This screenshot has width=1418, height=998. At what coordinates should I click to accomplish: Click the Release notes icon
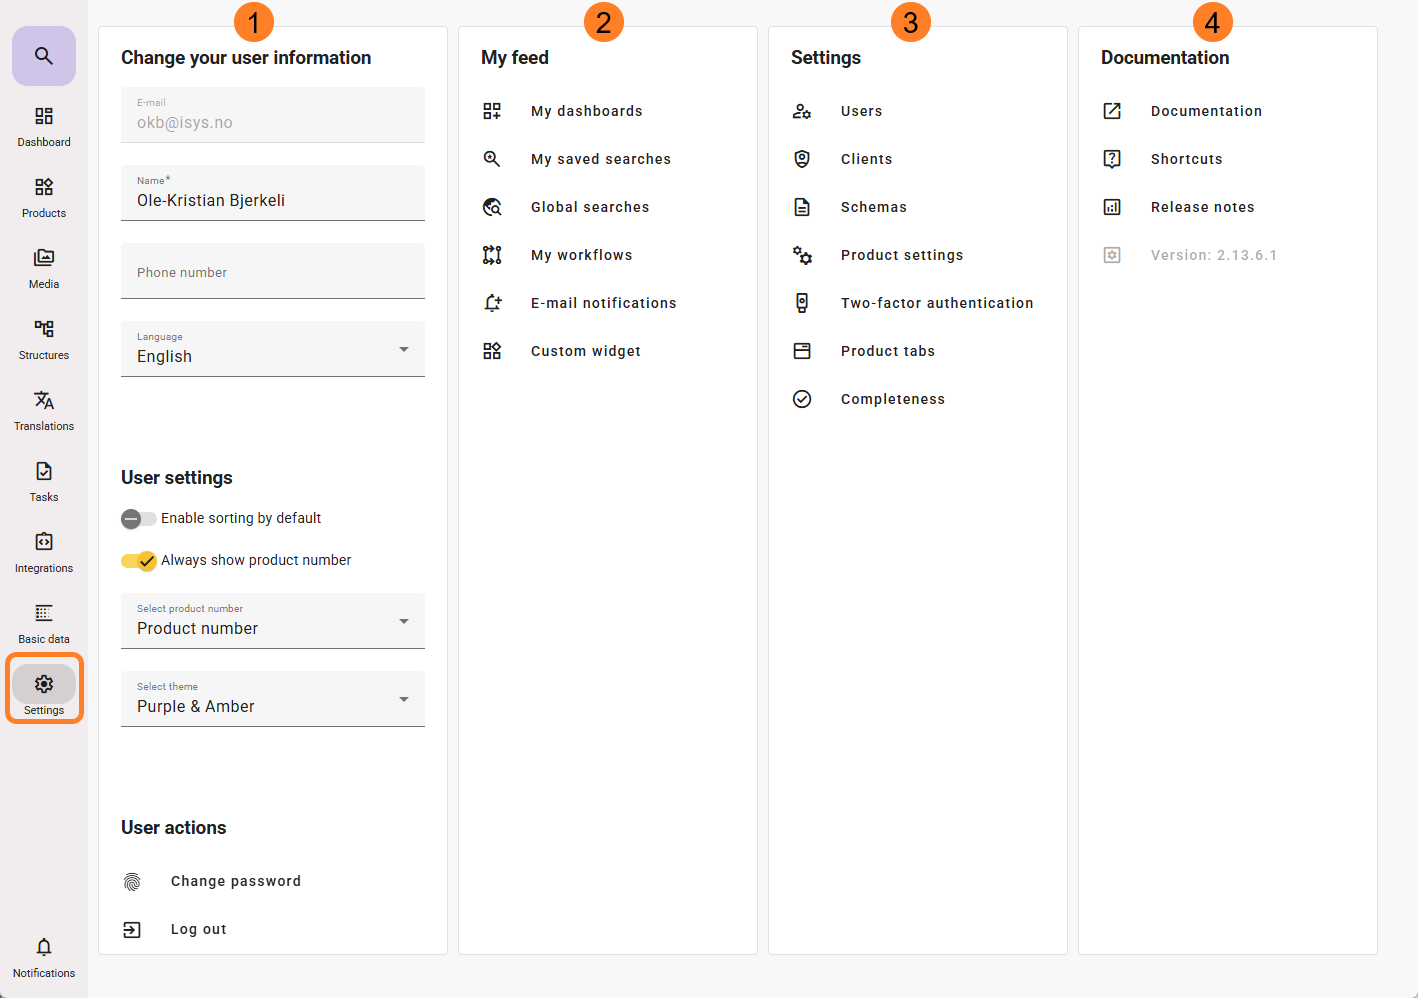tap(1112, 207)
